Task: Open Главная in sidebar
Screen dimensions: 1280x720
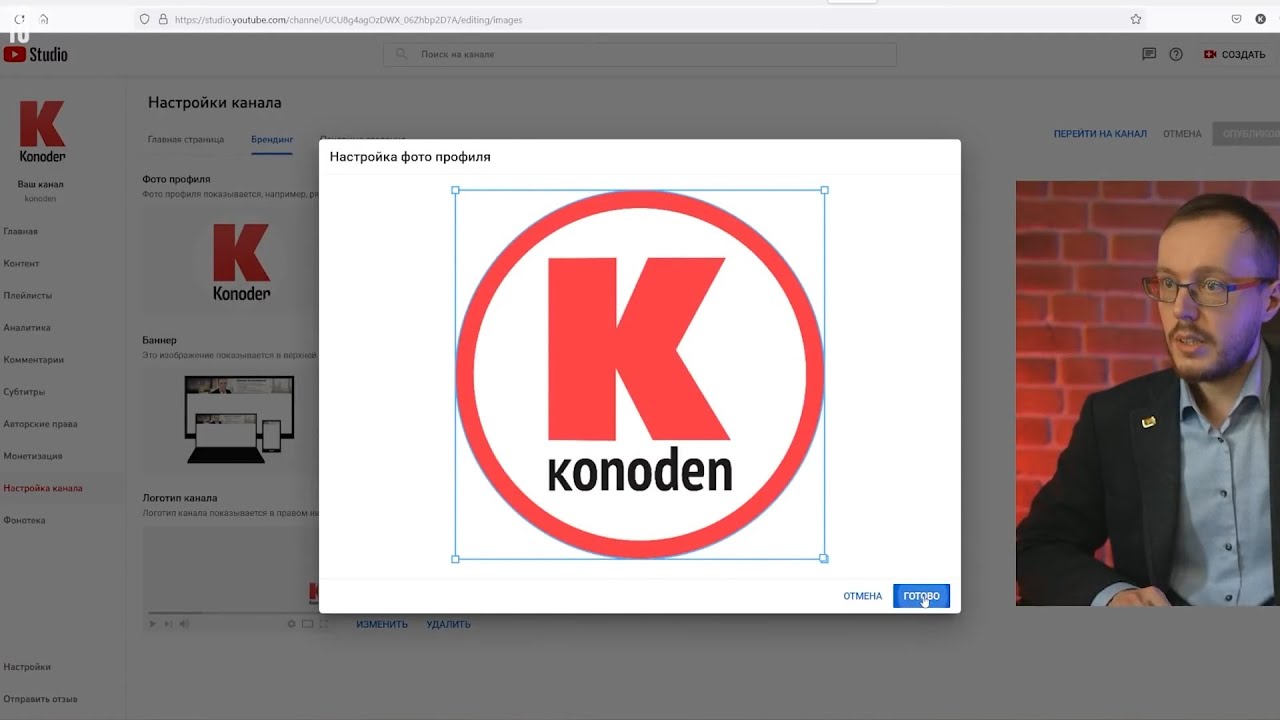Action: 20,231
